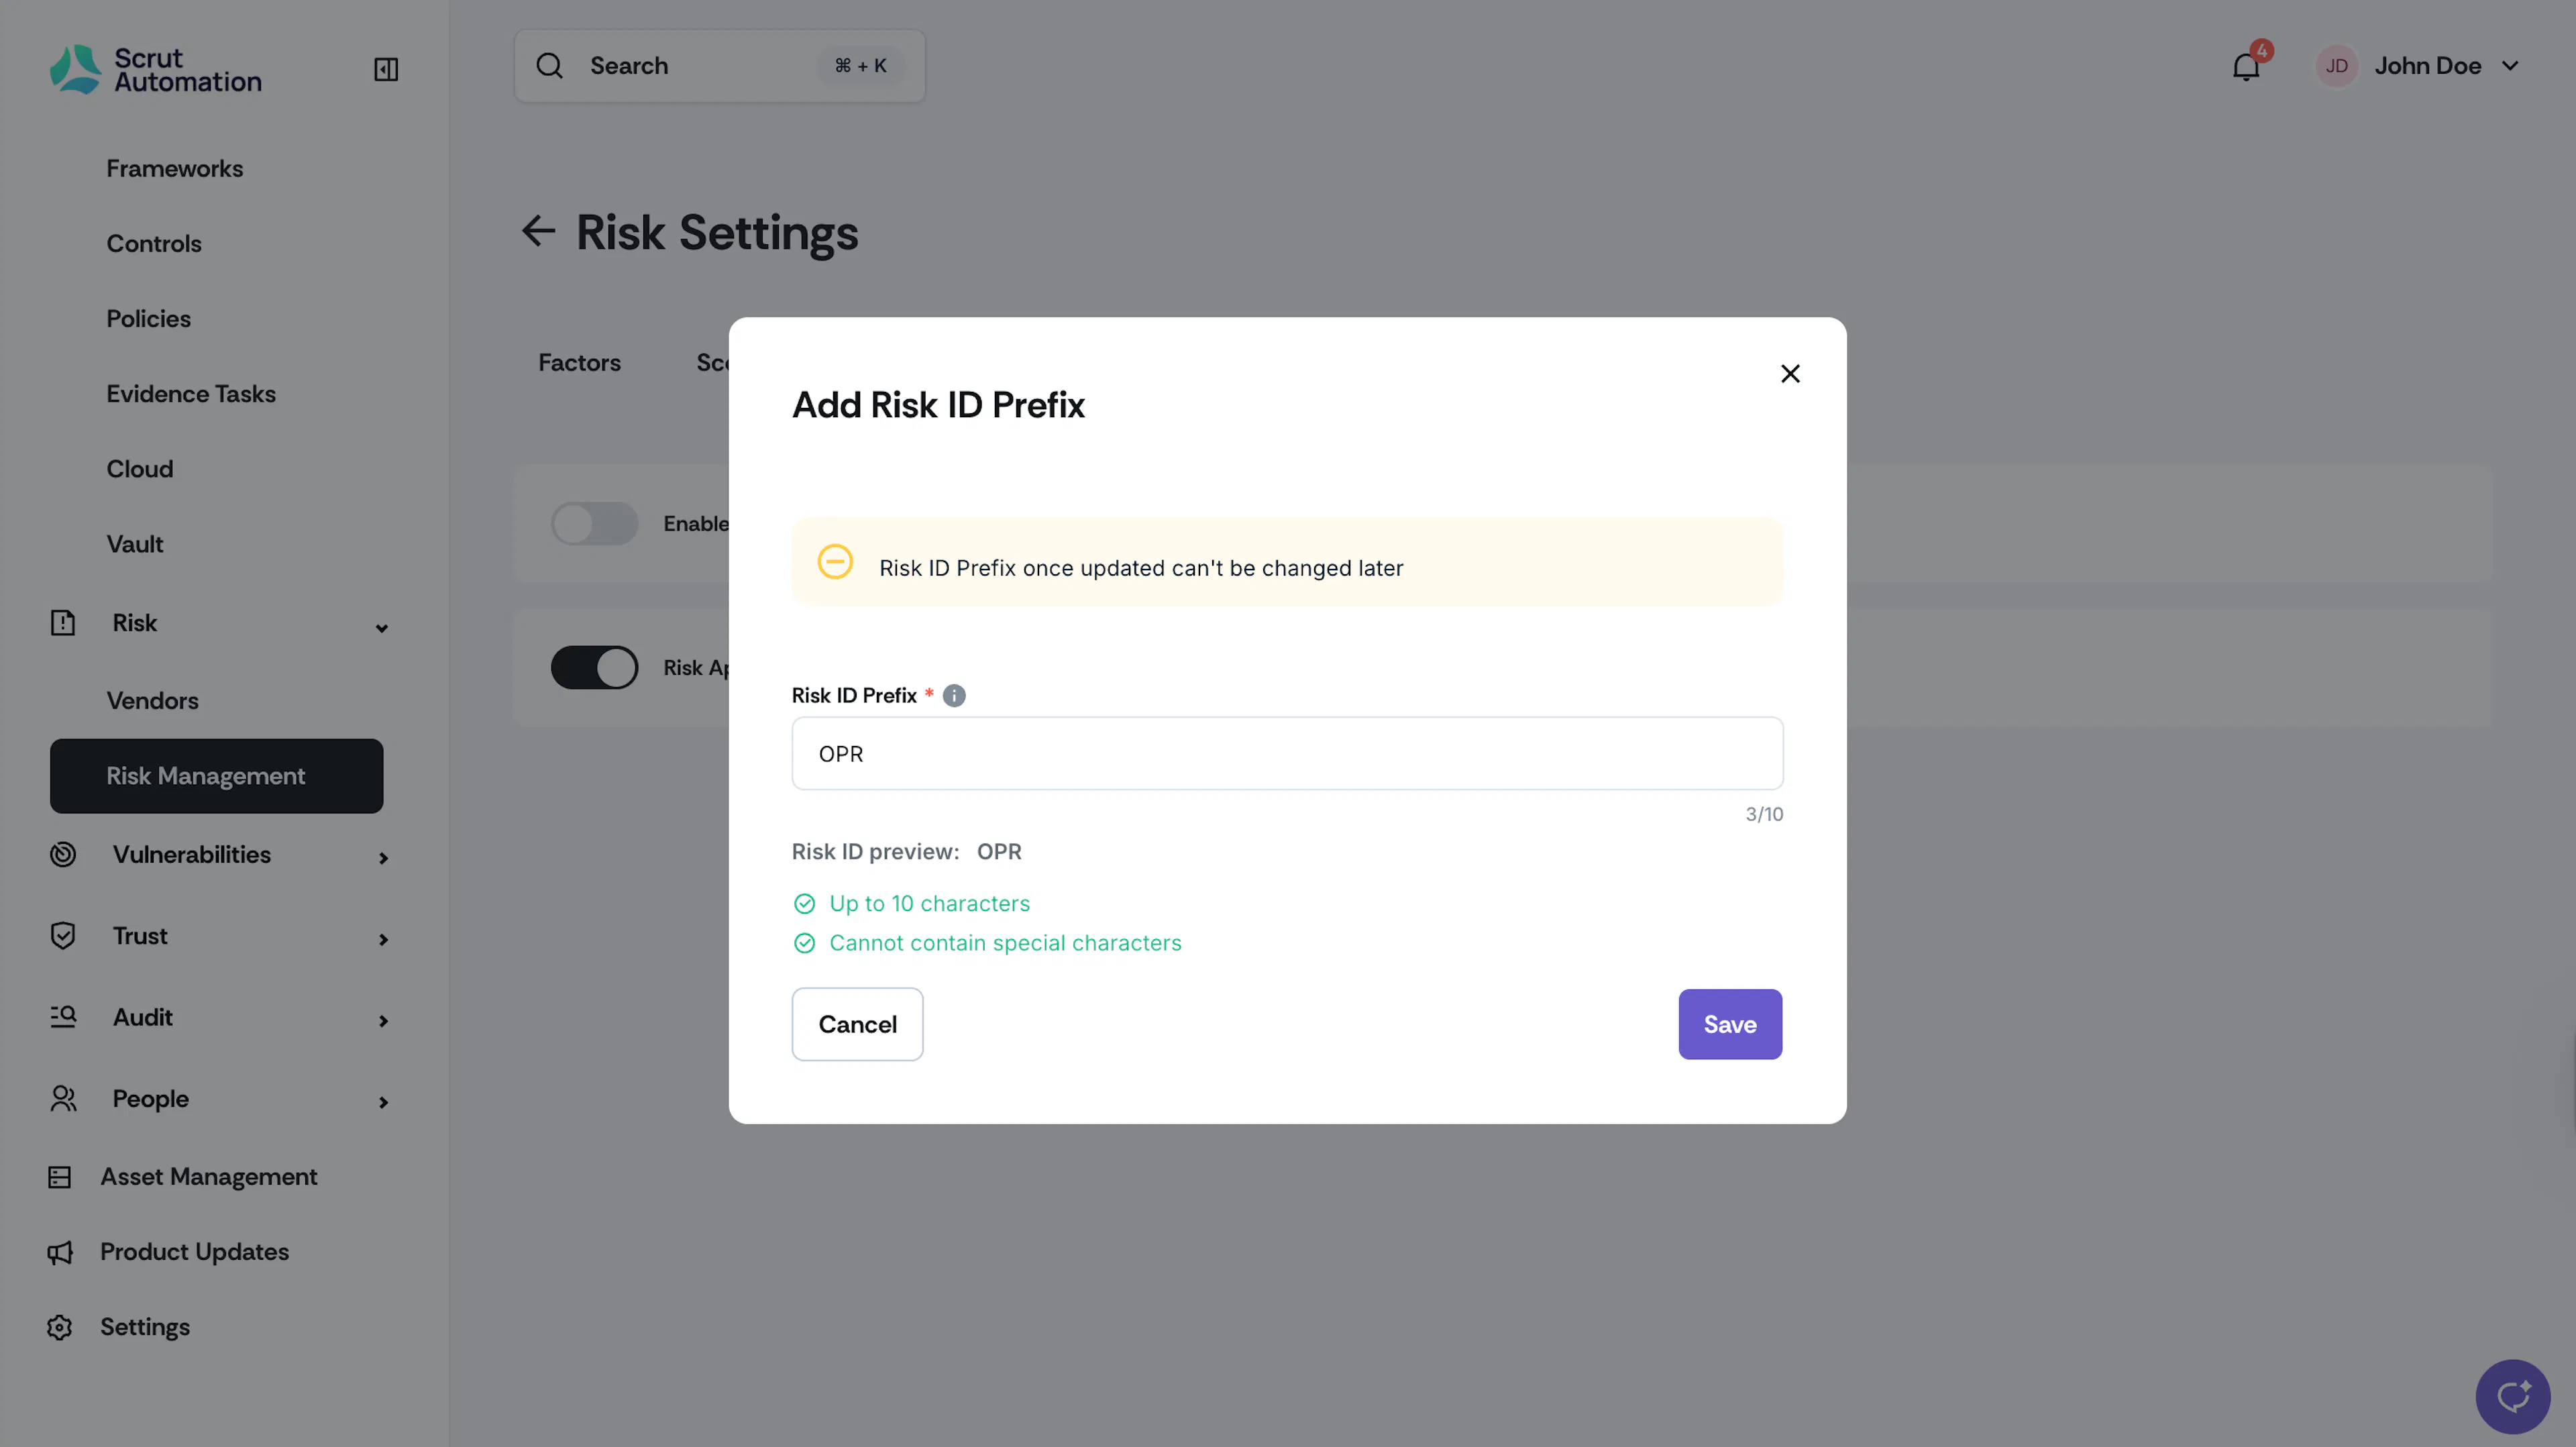
Task: Toggle the Enable switch on
Action: (x=594, y=523)
